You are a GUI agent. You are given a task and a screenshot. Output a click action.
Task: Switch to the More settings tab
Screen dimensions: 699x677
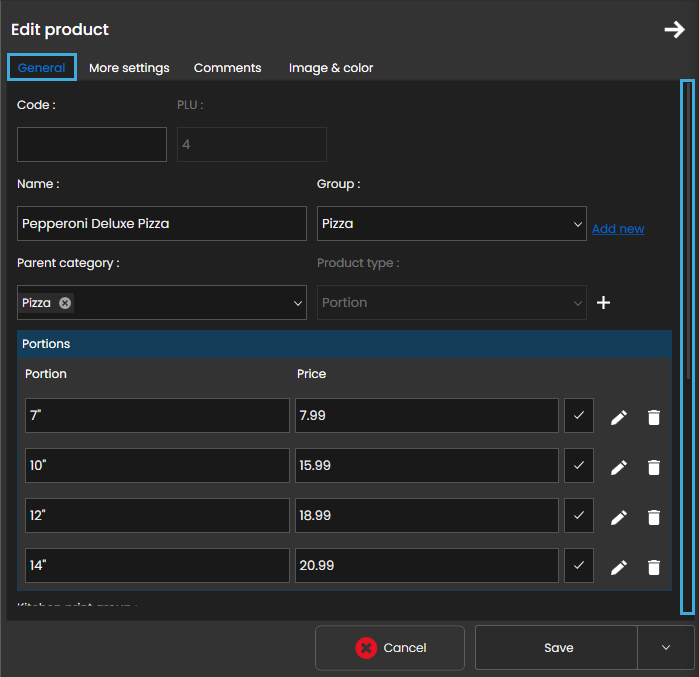129,68
